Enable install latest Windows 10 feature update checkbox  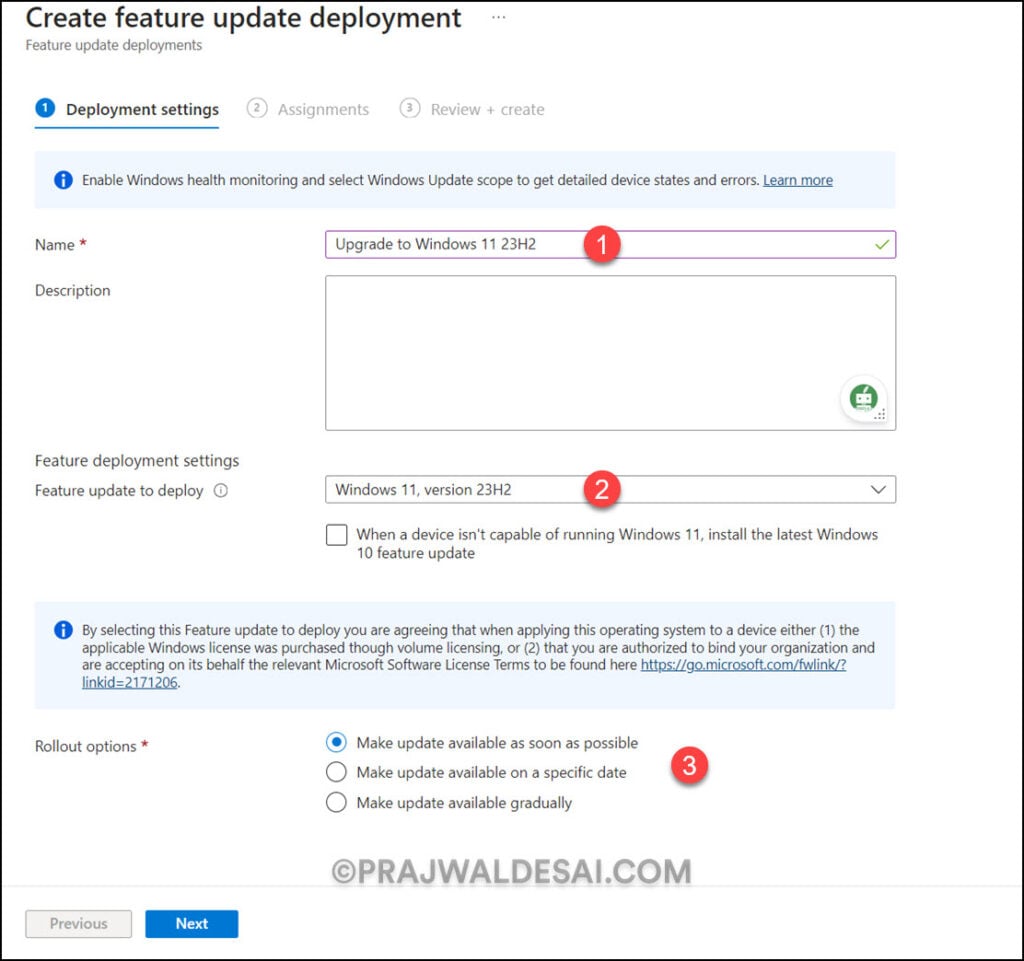(x=336, y=535)
